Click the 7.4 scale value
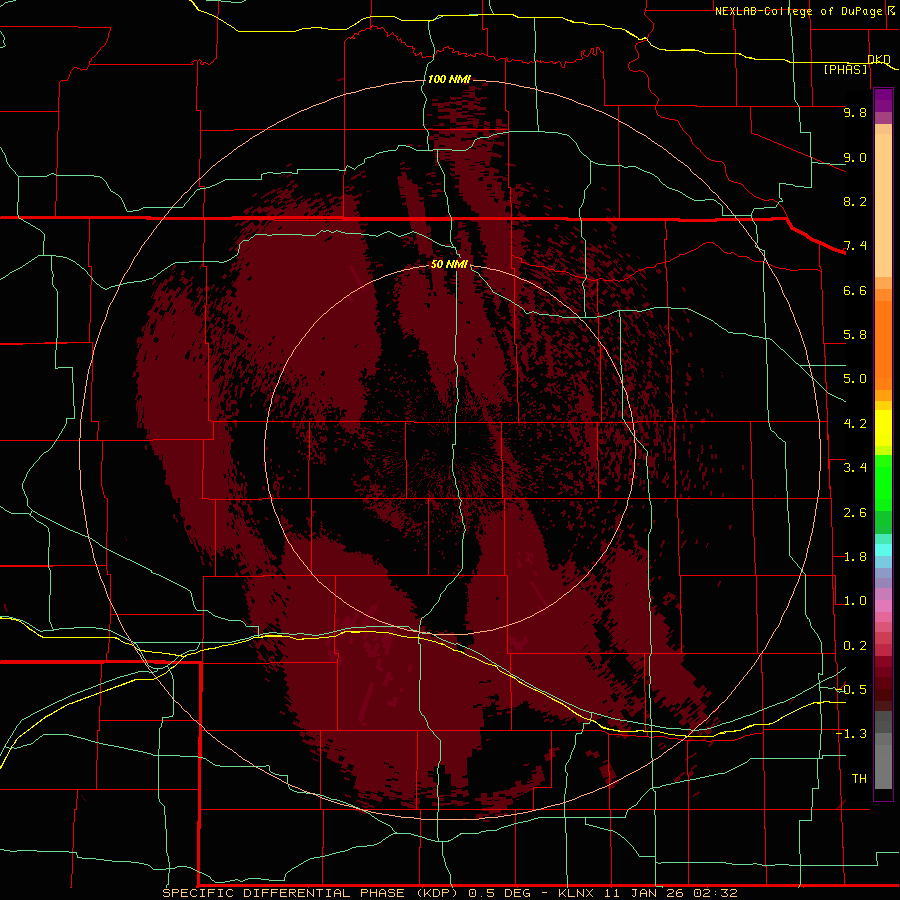900x900 pixels. tap(855, 246)
